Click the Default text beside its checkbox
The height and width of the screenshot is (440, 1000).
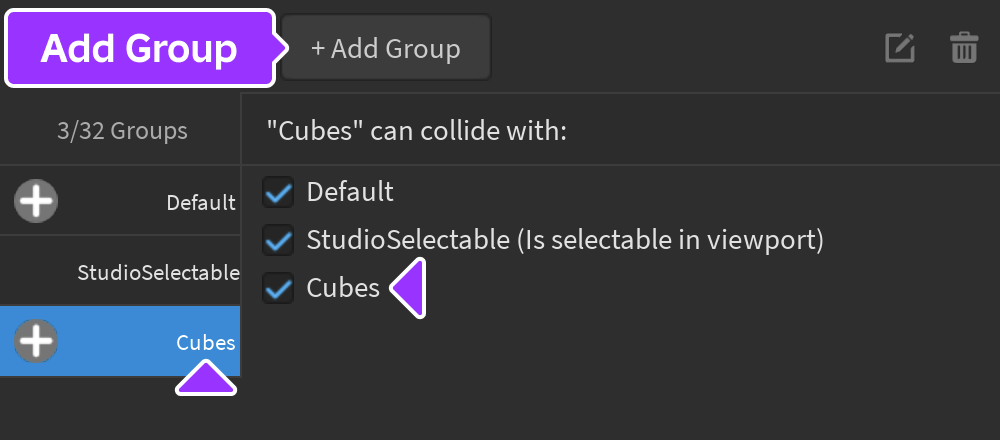pos(350,191)
